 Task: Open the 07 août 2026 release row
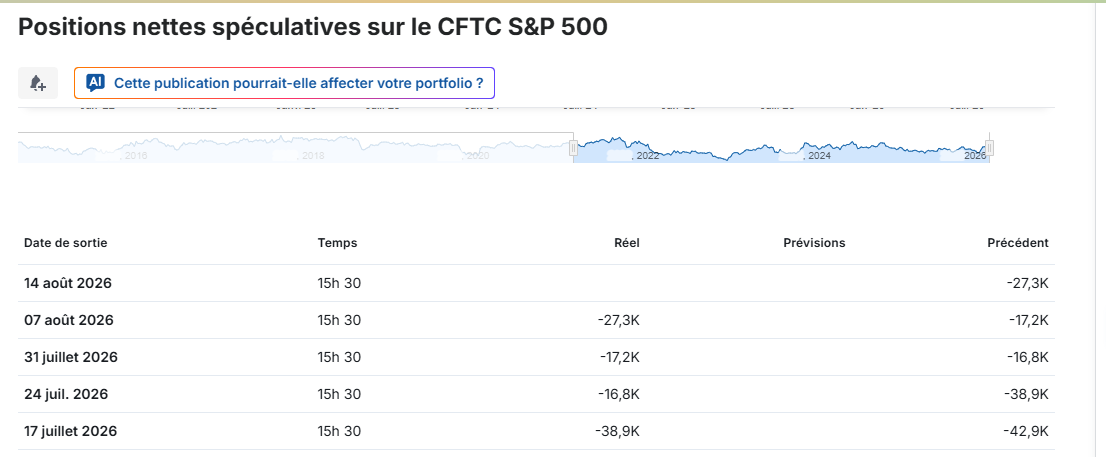(x=536, y=320)
